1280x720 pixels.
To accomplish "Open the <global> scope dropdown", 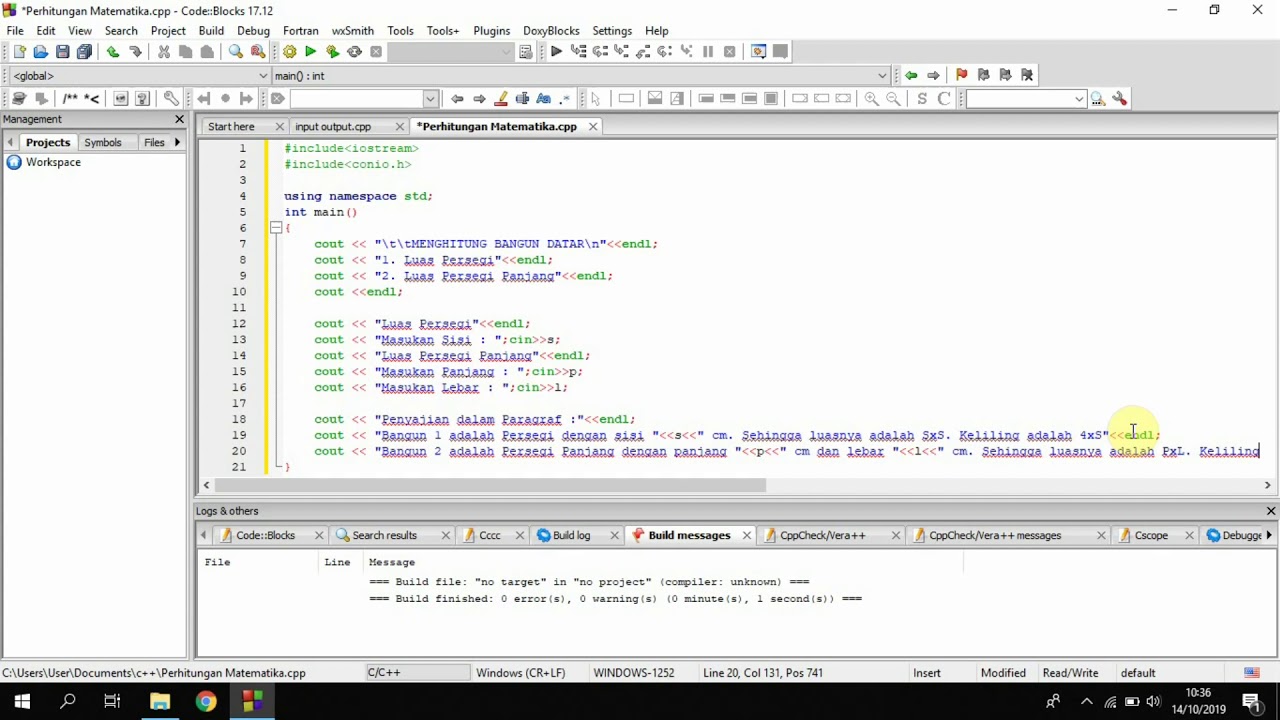I will tap(263, 75).
